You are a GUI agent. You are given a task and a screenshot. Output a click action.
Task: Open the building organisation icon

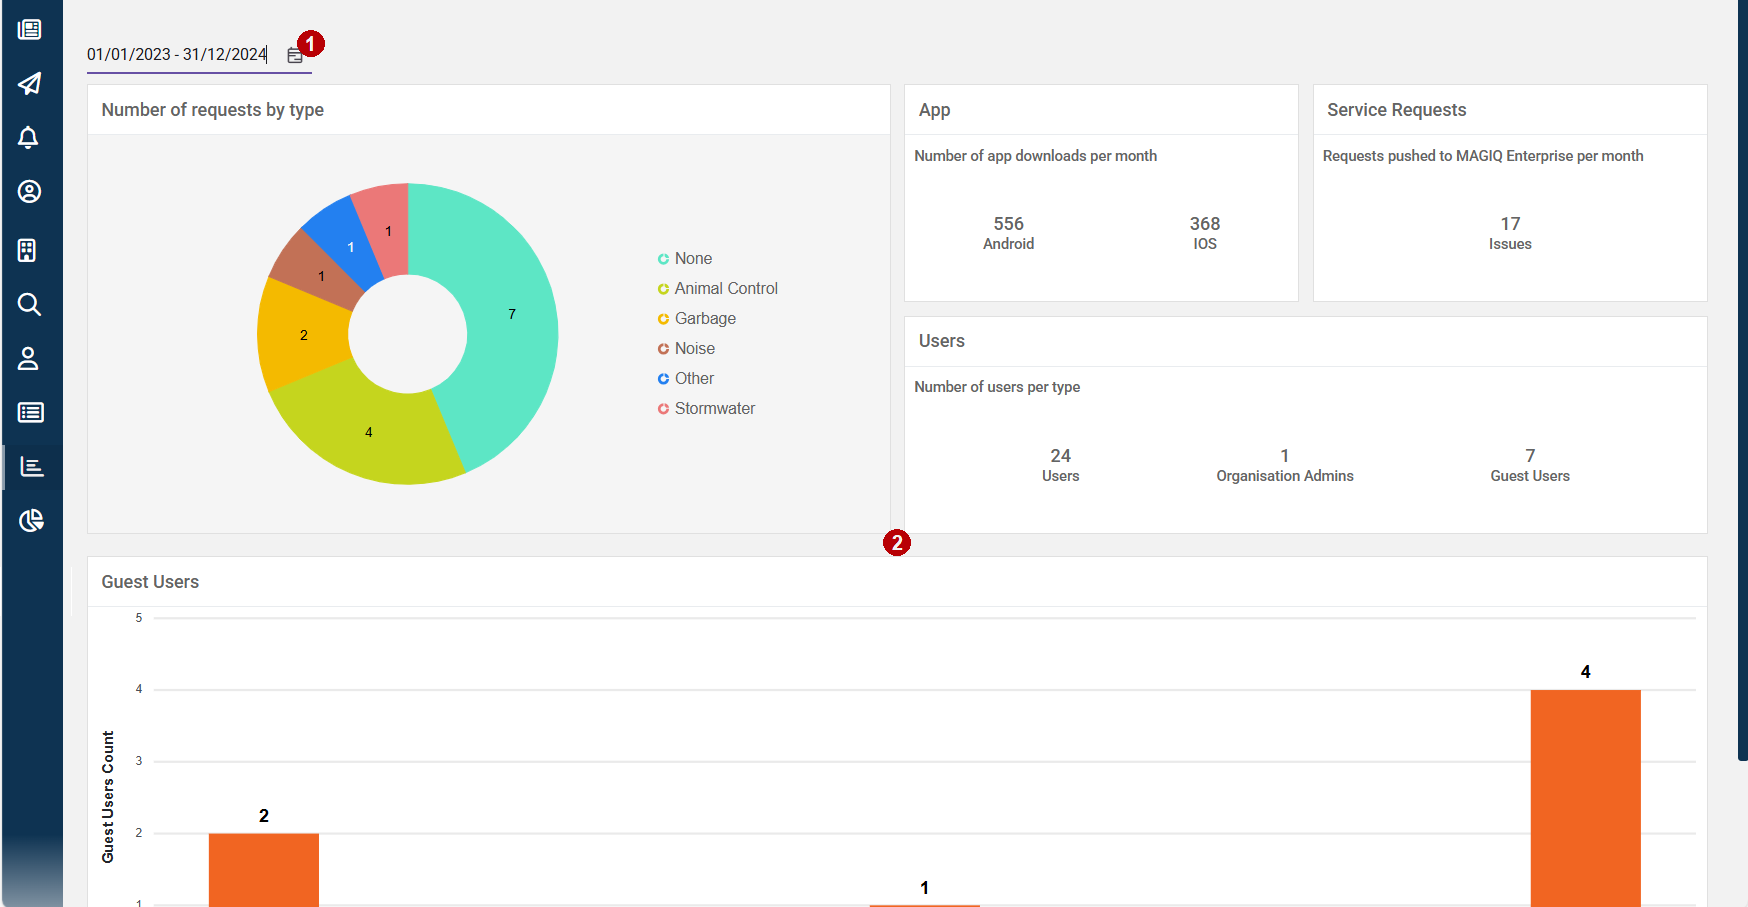[28, 250]
